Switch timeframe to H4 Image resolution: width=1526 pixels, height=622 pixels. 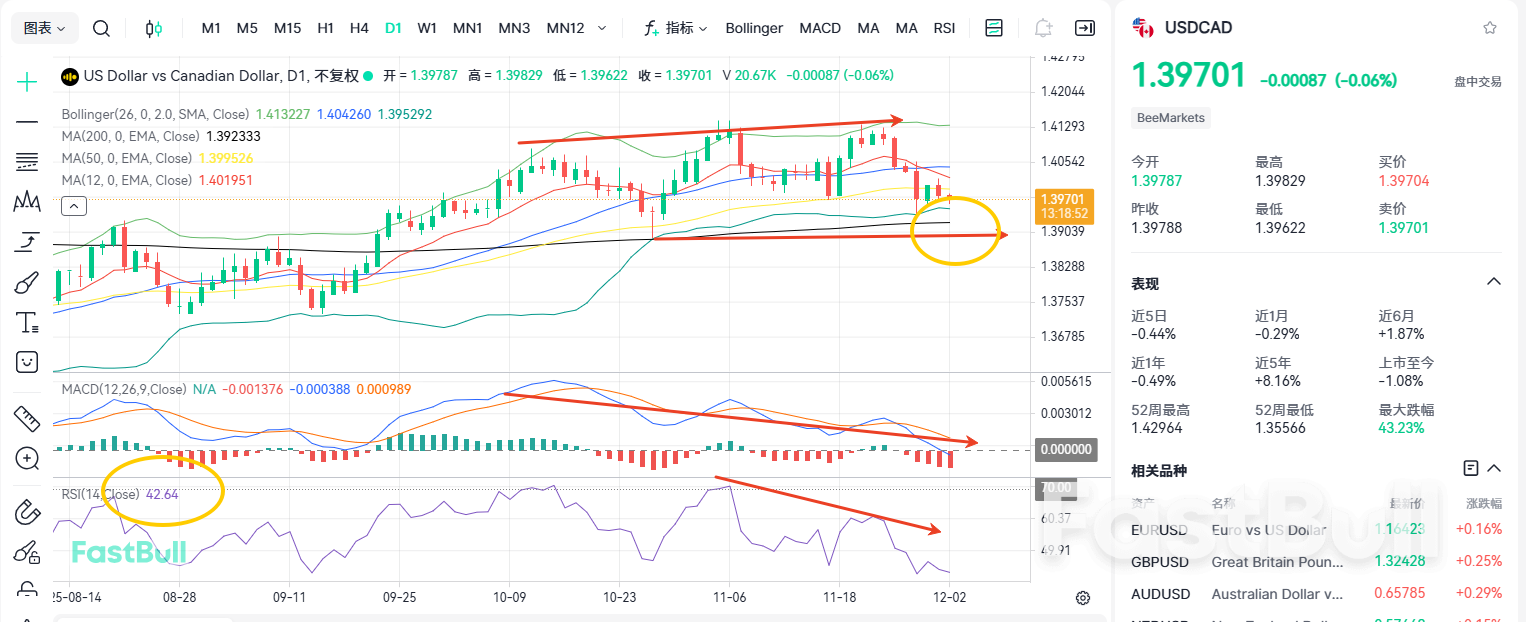(359, 28)
